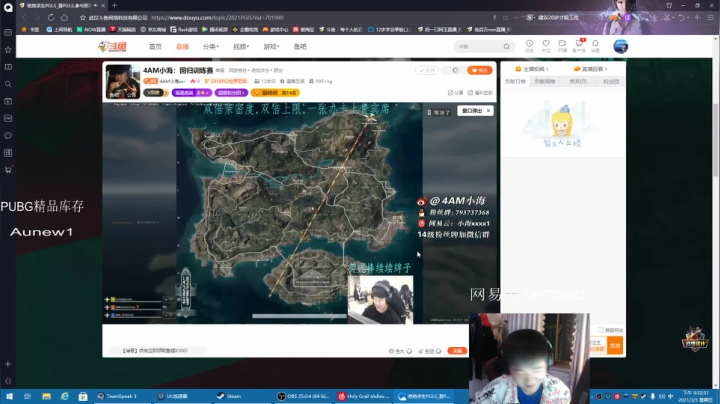
Task: Switch to TeamSpeak 3 taskbar window
Action: (122, 396)
